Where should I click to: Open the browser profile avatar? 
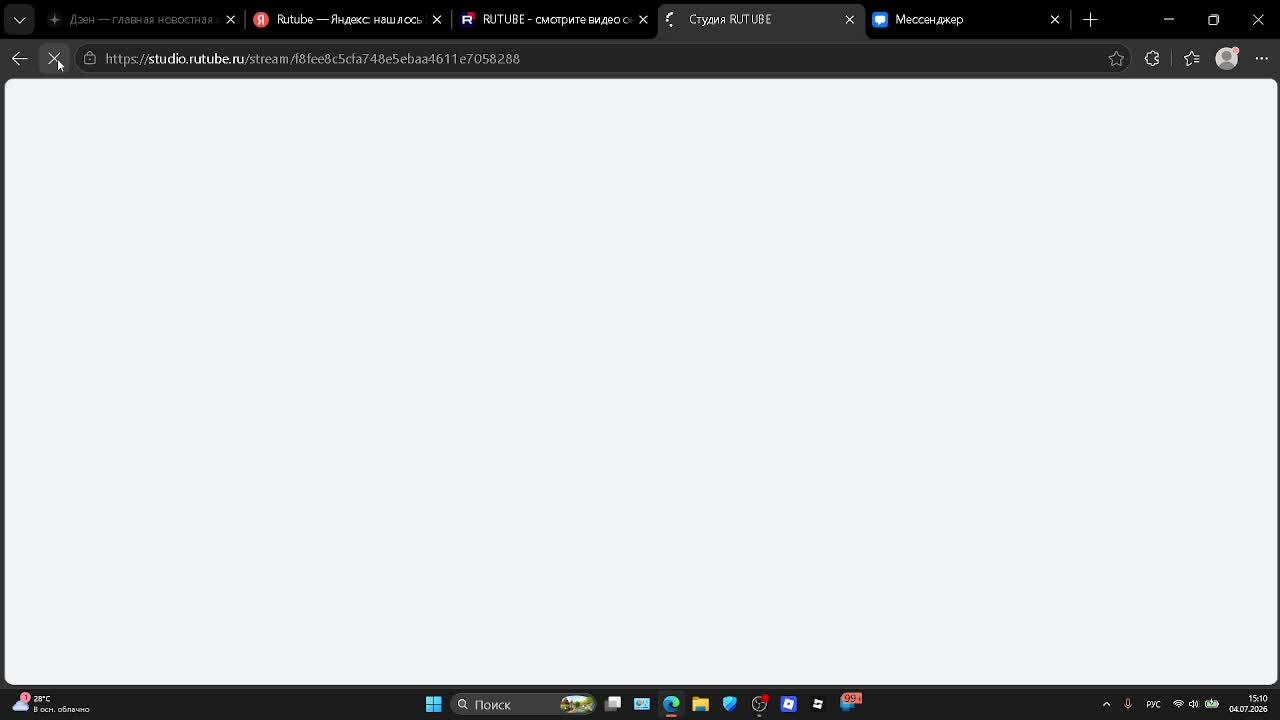(1227, 59)
